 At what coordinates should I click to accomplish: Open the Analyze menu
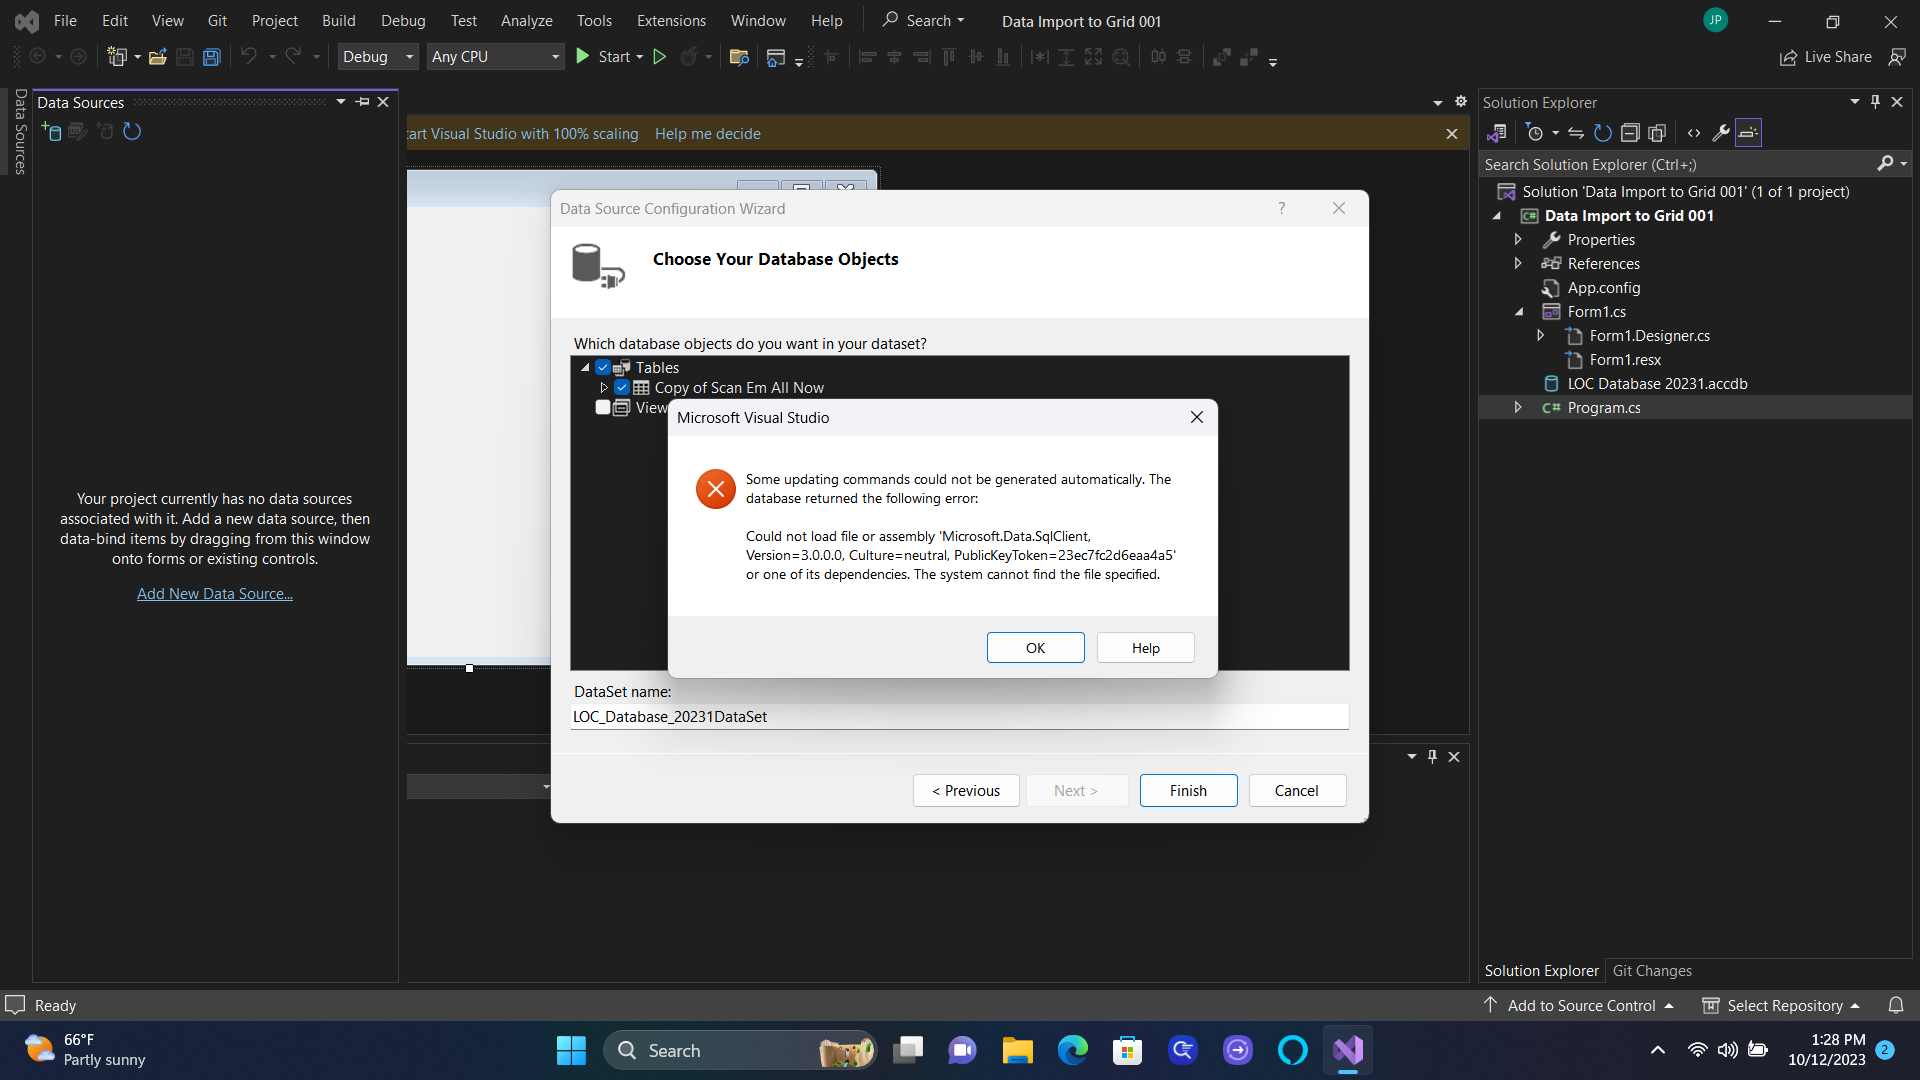click(x=526, y=20)
